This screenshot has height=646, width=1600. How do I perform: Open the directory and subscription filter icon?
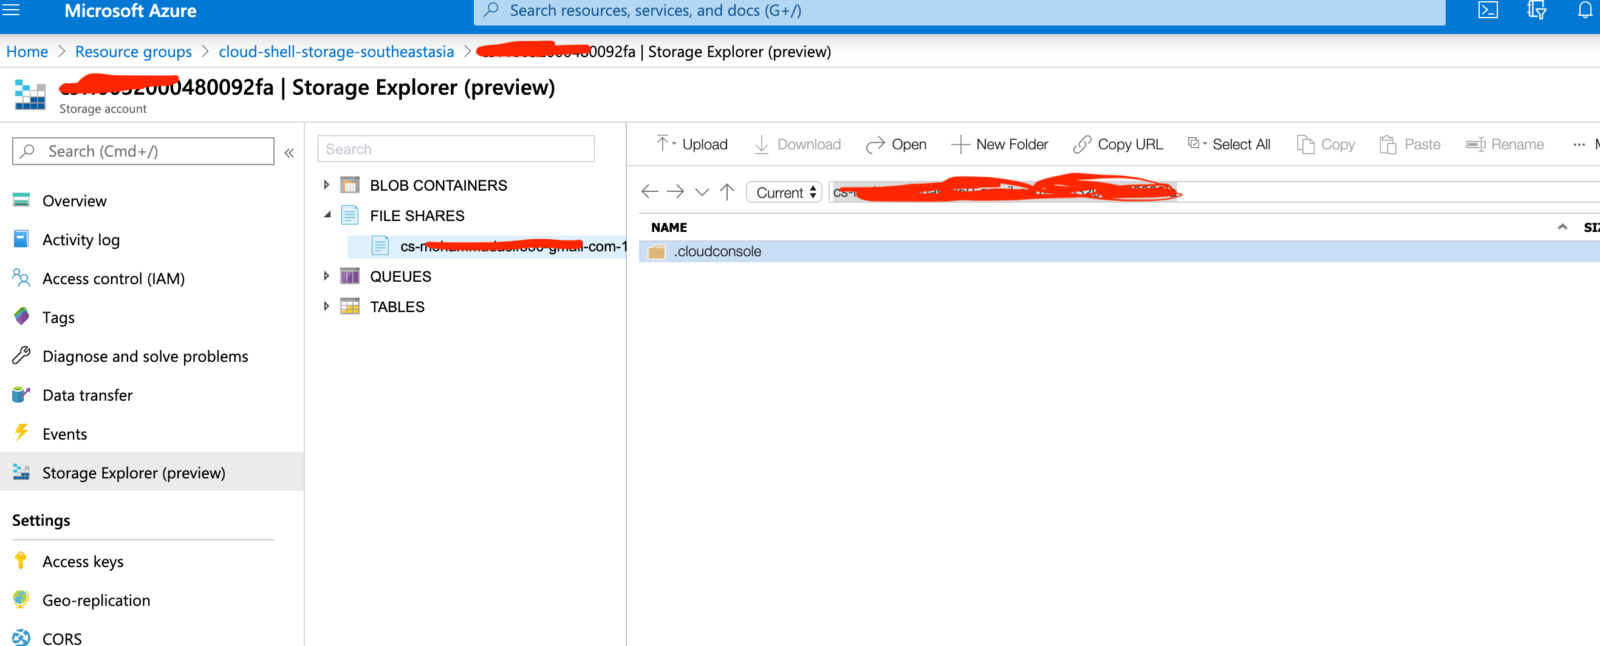[1537, 10]
